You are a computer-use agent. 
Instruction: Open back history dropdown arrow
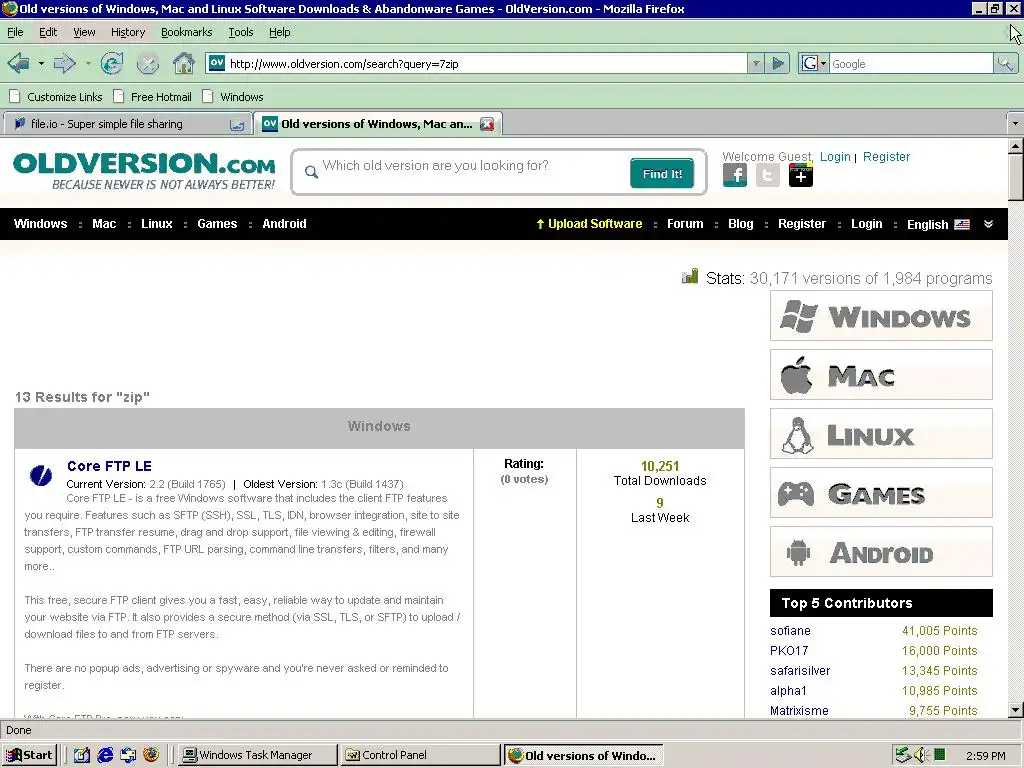coord(41,63)
